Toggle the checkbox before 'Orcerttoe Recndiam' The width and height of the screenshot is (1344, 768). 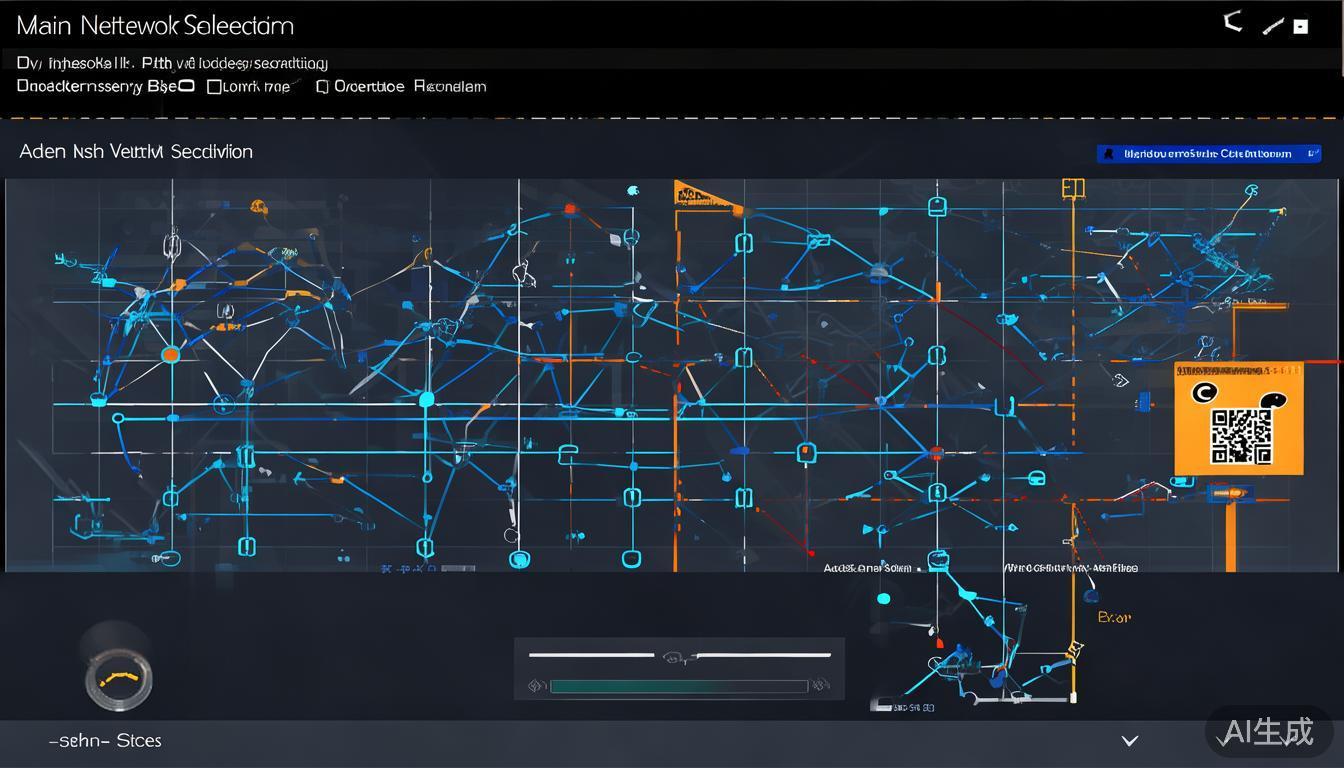[x=322, y=87]
